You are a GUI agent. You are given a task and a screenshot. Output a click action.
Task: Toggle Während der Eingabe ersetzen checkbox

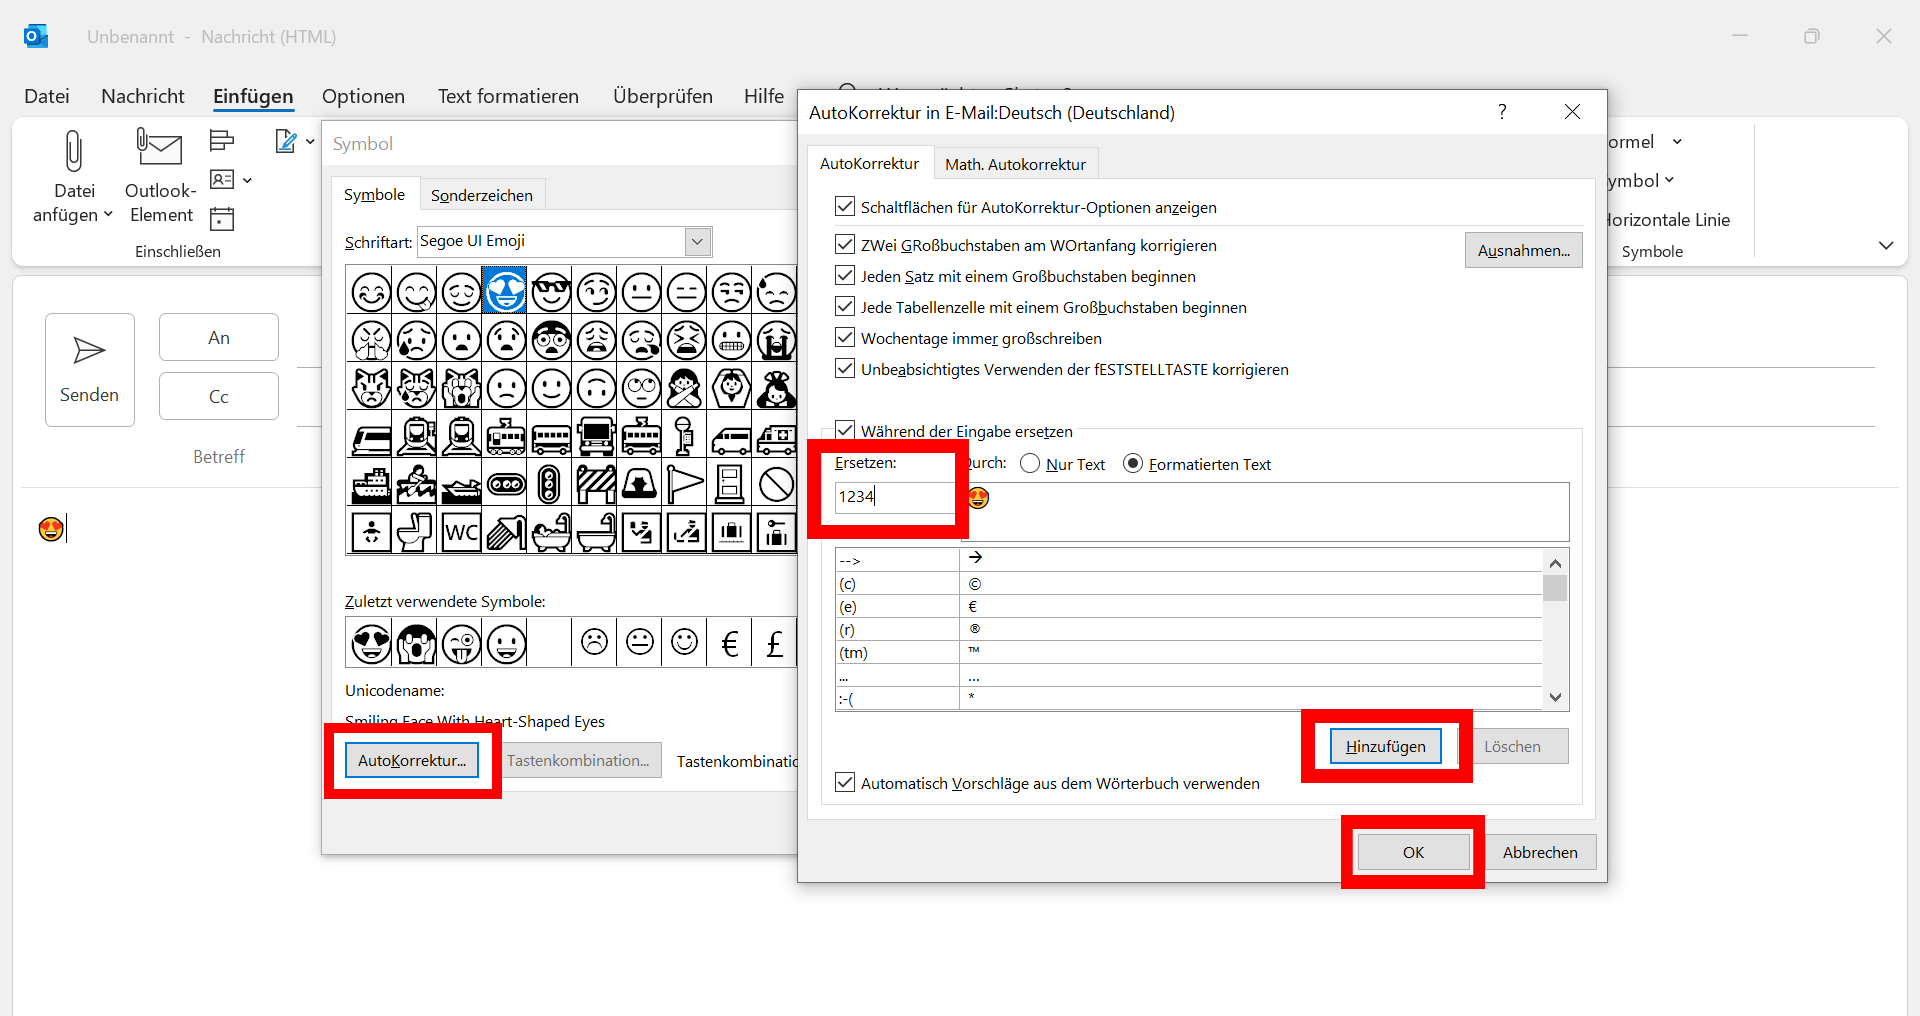pos(845,430)
